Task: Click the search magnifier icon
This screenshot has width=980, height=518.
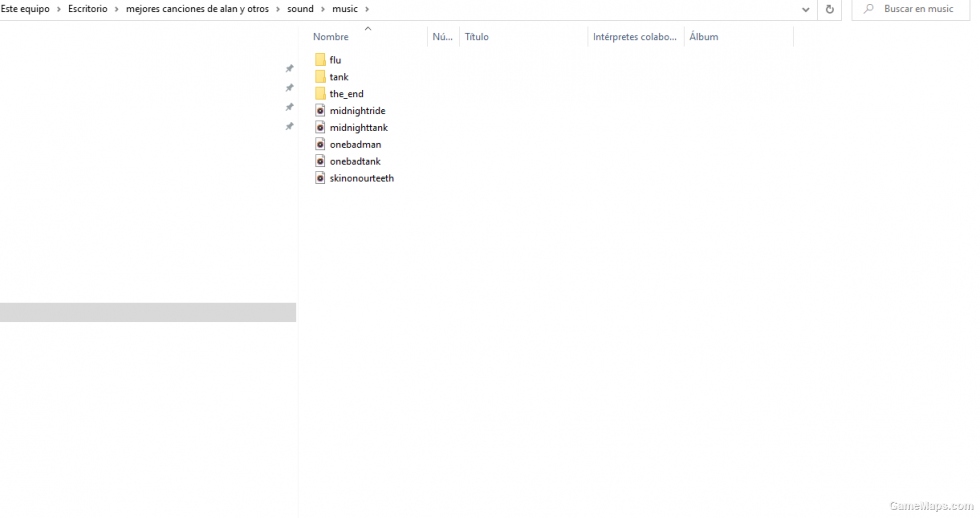Action: [869, 9]
